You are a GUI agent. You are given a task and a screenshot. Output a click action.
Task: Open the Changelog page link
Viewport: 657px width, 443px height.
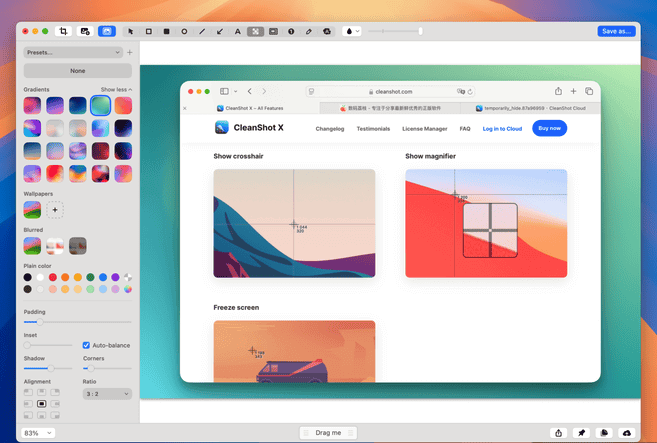coord(330,129)
